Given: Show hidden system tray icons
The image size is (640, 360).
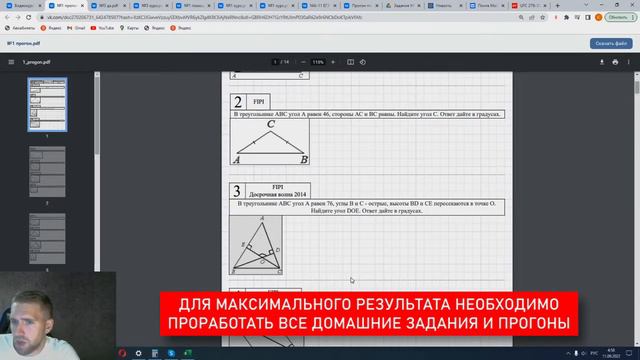Looking at the screenshot, I should point(568,353).
